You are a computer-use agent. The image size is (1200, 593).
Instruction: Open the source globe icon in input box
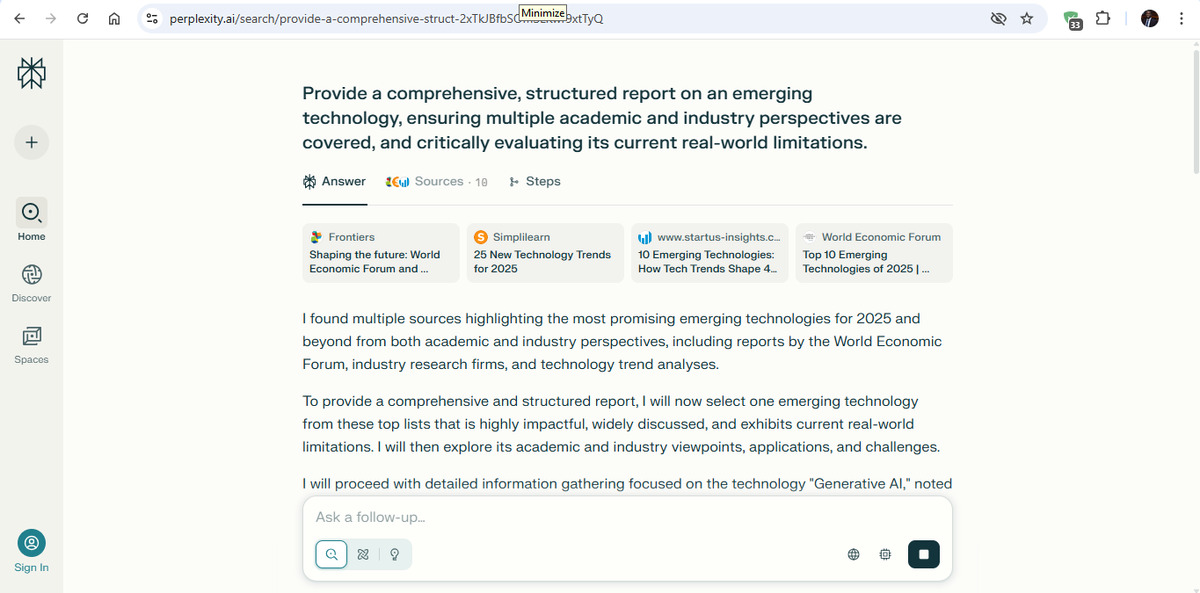853,554
